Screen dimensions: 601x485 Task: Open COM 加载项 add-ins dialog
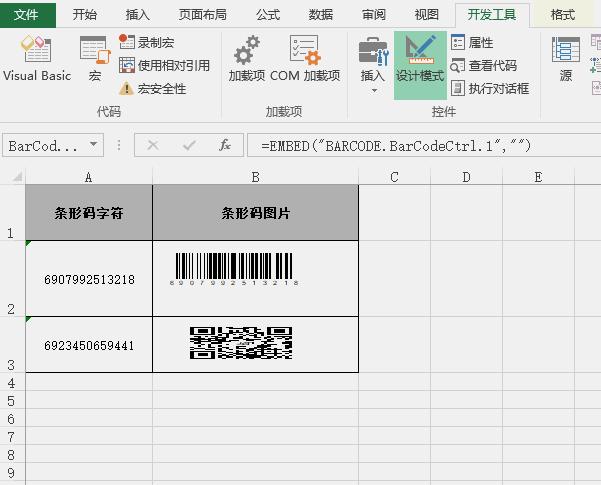(305, 58)
